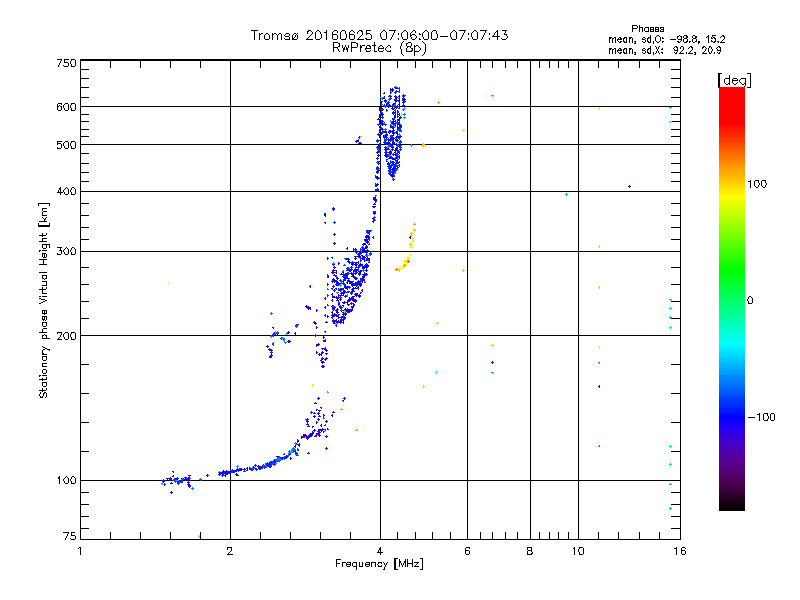The width and height of the screenshot is (800, 600).
Task: Click the x-axis label '6'
Action: click(467, 551)
